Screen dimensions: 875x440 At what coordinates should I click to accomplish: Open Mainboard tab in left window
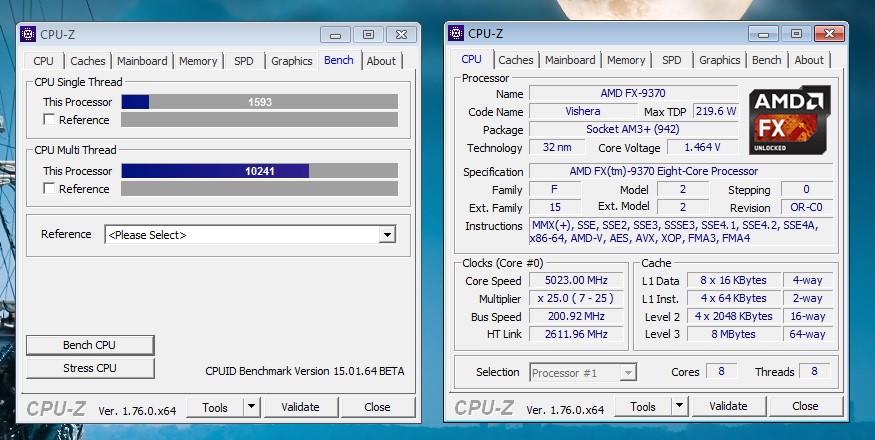(142, 61)
